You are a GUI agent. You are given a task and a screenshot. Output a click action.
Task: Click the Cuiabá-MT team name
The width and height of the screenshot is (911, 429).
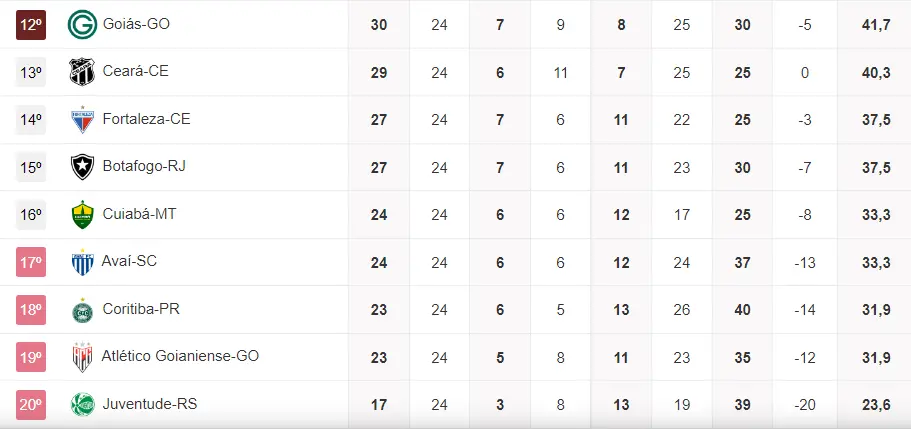click(x=140, y=214)
